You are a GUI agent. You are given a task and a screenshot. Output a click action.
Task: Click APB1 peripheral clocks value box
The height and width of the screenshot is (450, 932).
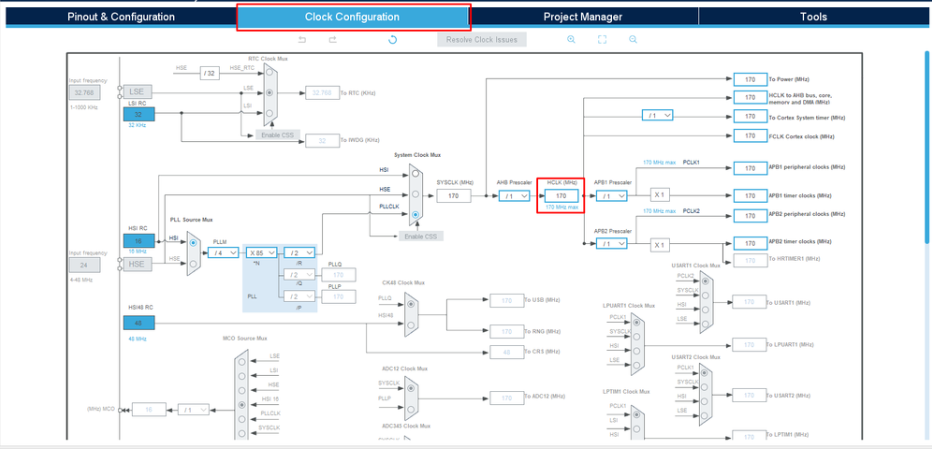(750, 168)
